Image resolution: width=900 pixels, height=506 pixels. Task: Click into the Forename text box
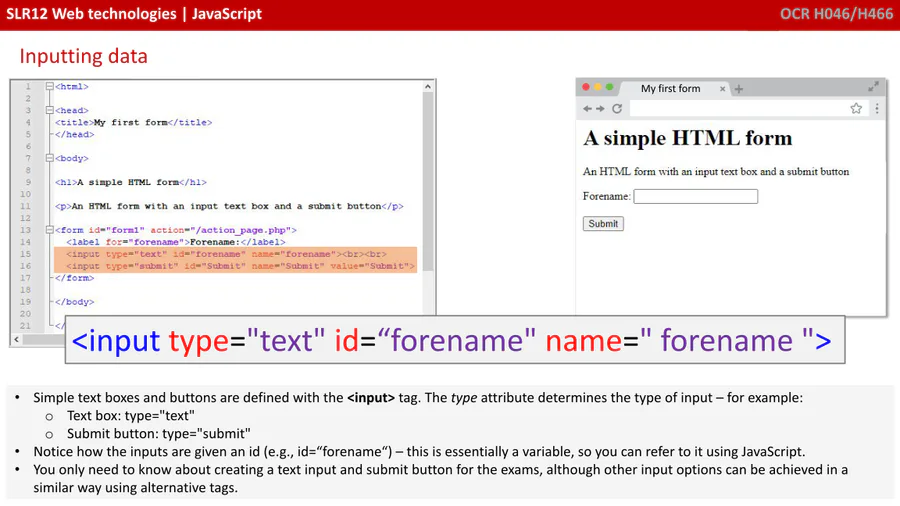click(695, 197)
